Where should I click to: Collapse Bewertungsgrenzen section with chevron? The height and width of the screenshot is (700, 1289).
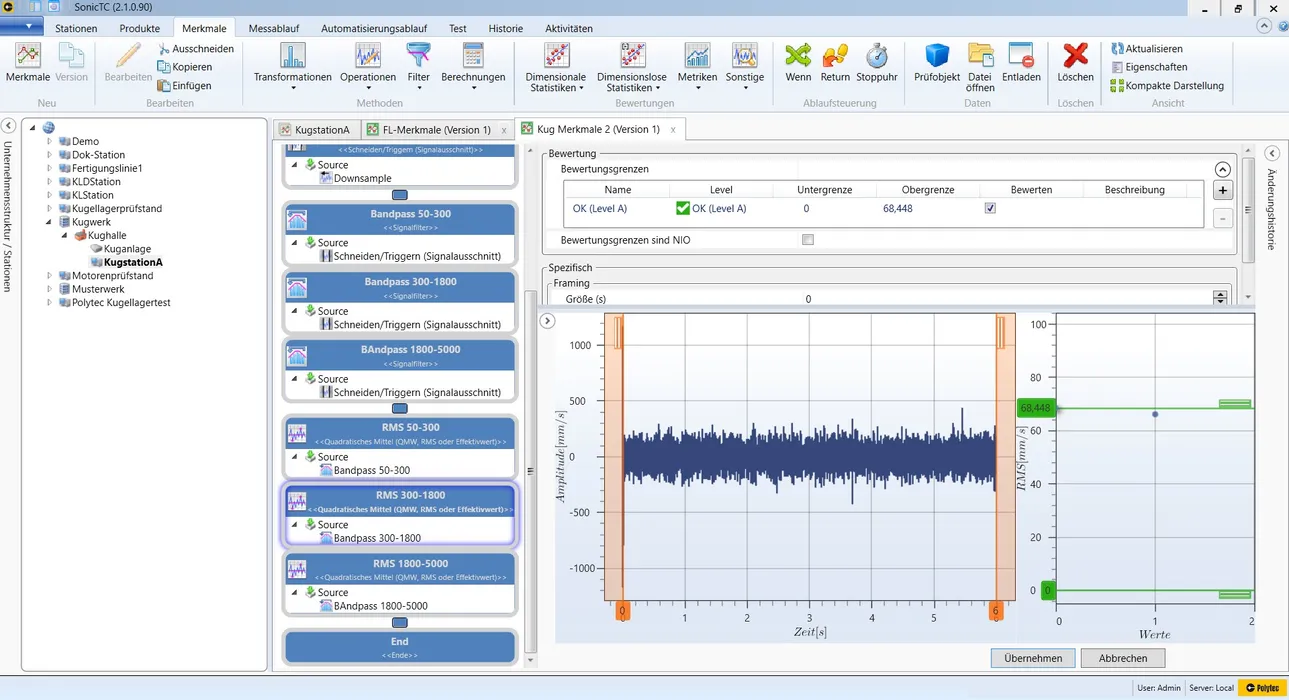click(x=1222, y=170)
